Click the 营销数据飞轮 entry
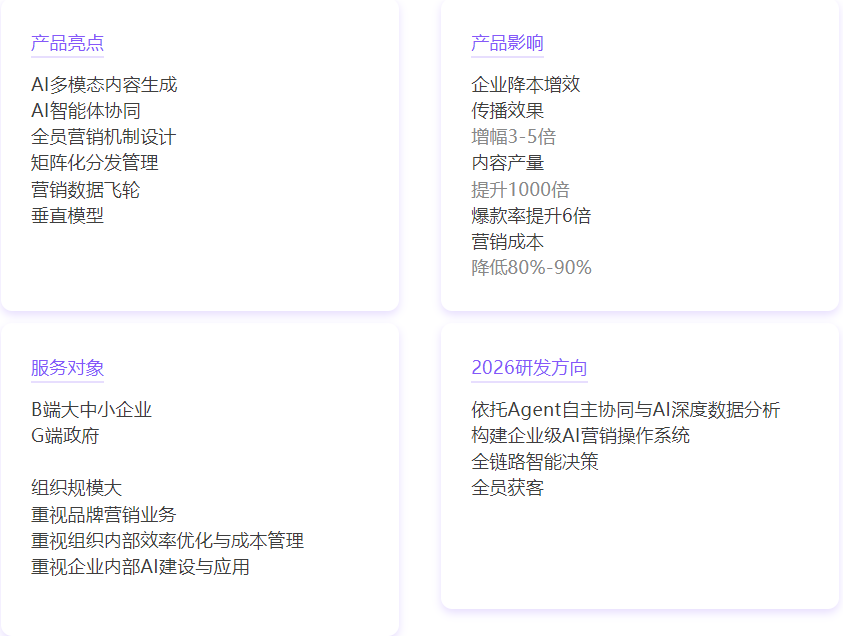The width and height of the screenshot is (847, 636). click(x=85, y=190)
